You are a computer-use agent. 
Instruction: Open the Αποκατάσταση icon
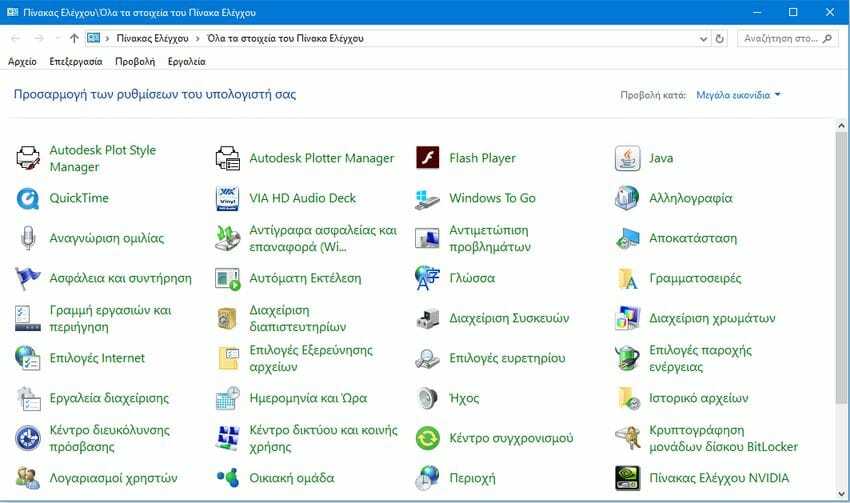(628, 238)
